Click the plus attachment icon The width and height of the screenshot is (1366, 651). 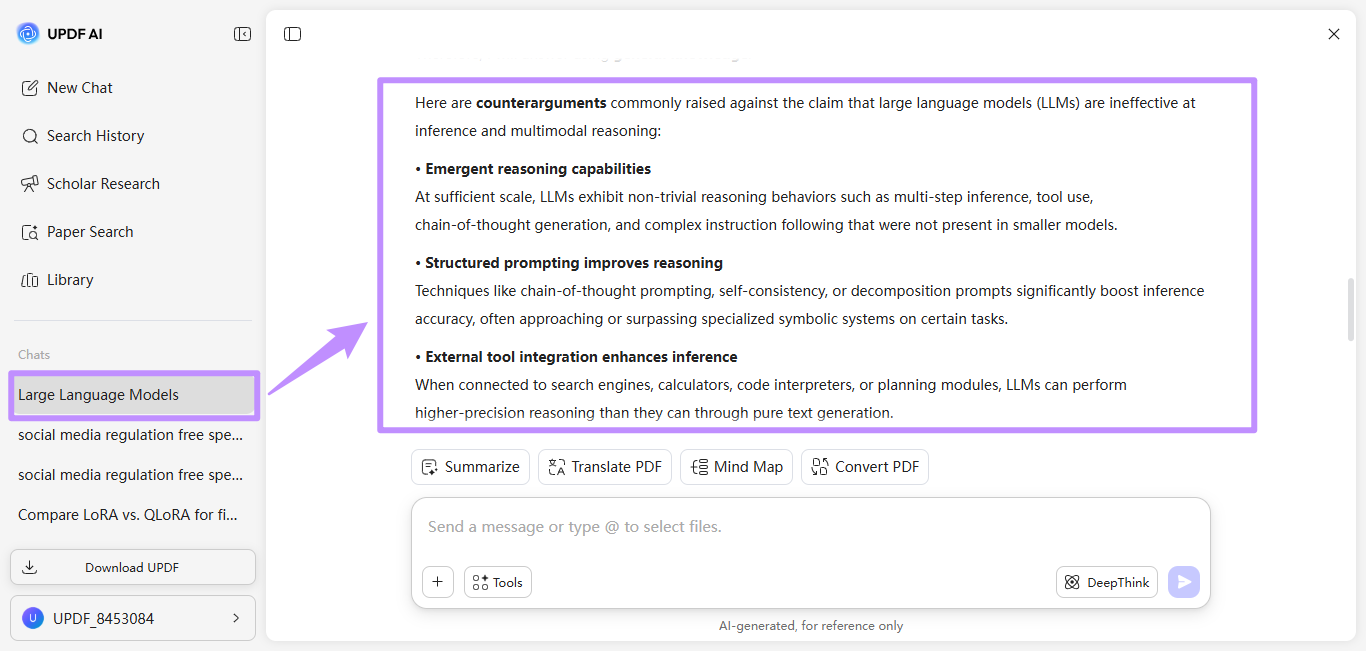coord(438,582)
